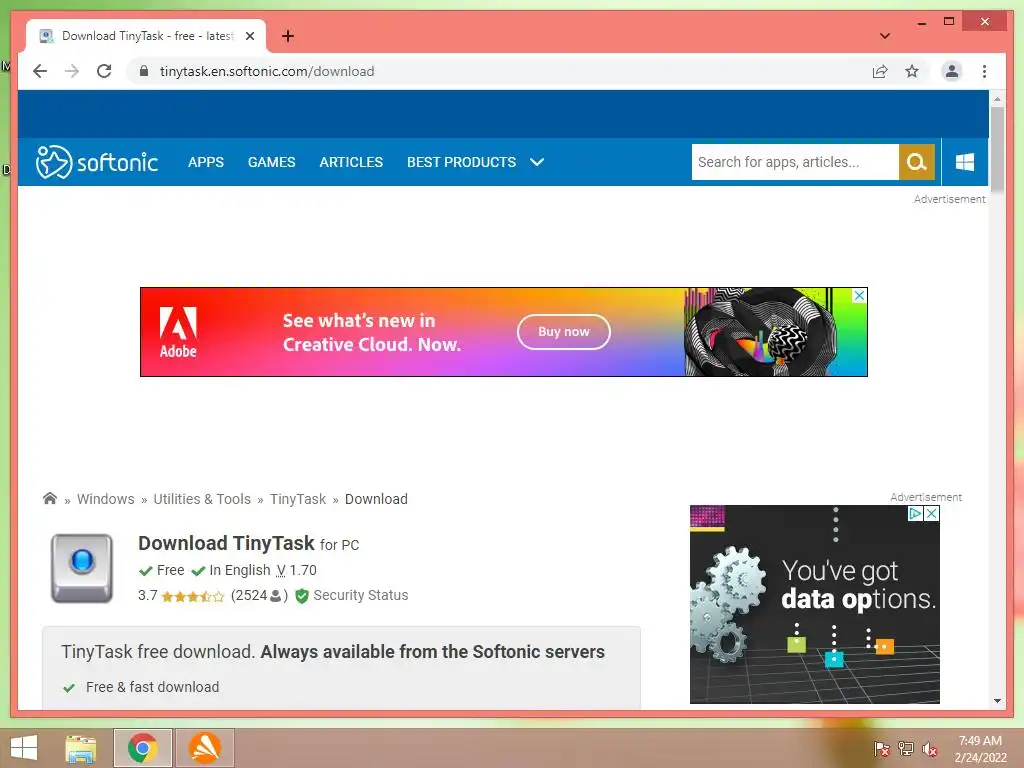1024x768 pixels.
Task: Open Chrome's three-dot menu
Action: pos(984,71)
